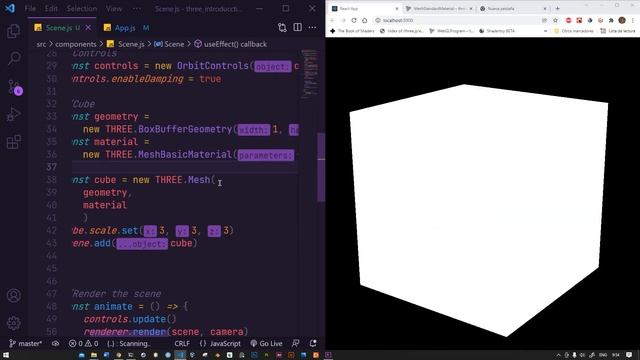Screen dimensions: 640x360
Task: Click the Scene.js breadcrumb segment
Action: (126, 44)
